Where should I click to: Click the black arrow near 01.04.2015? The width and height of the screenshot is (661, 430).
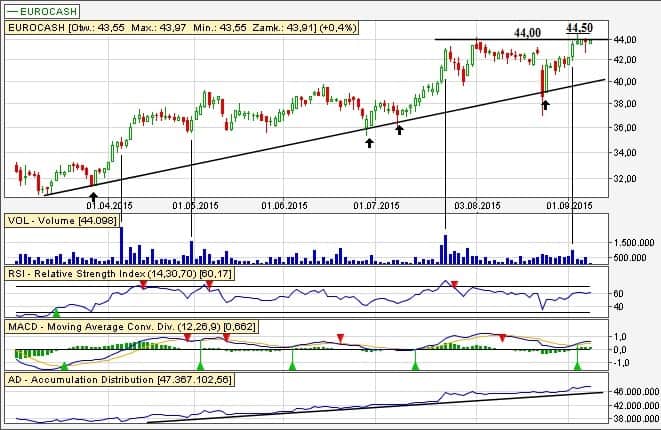click(x=93, y=180)
